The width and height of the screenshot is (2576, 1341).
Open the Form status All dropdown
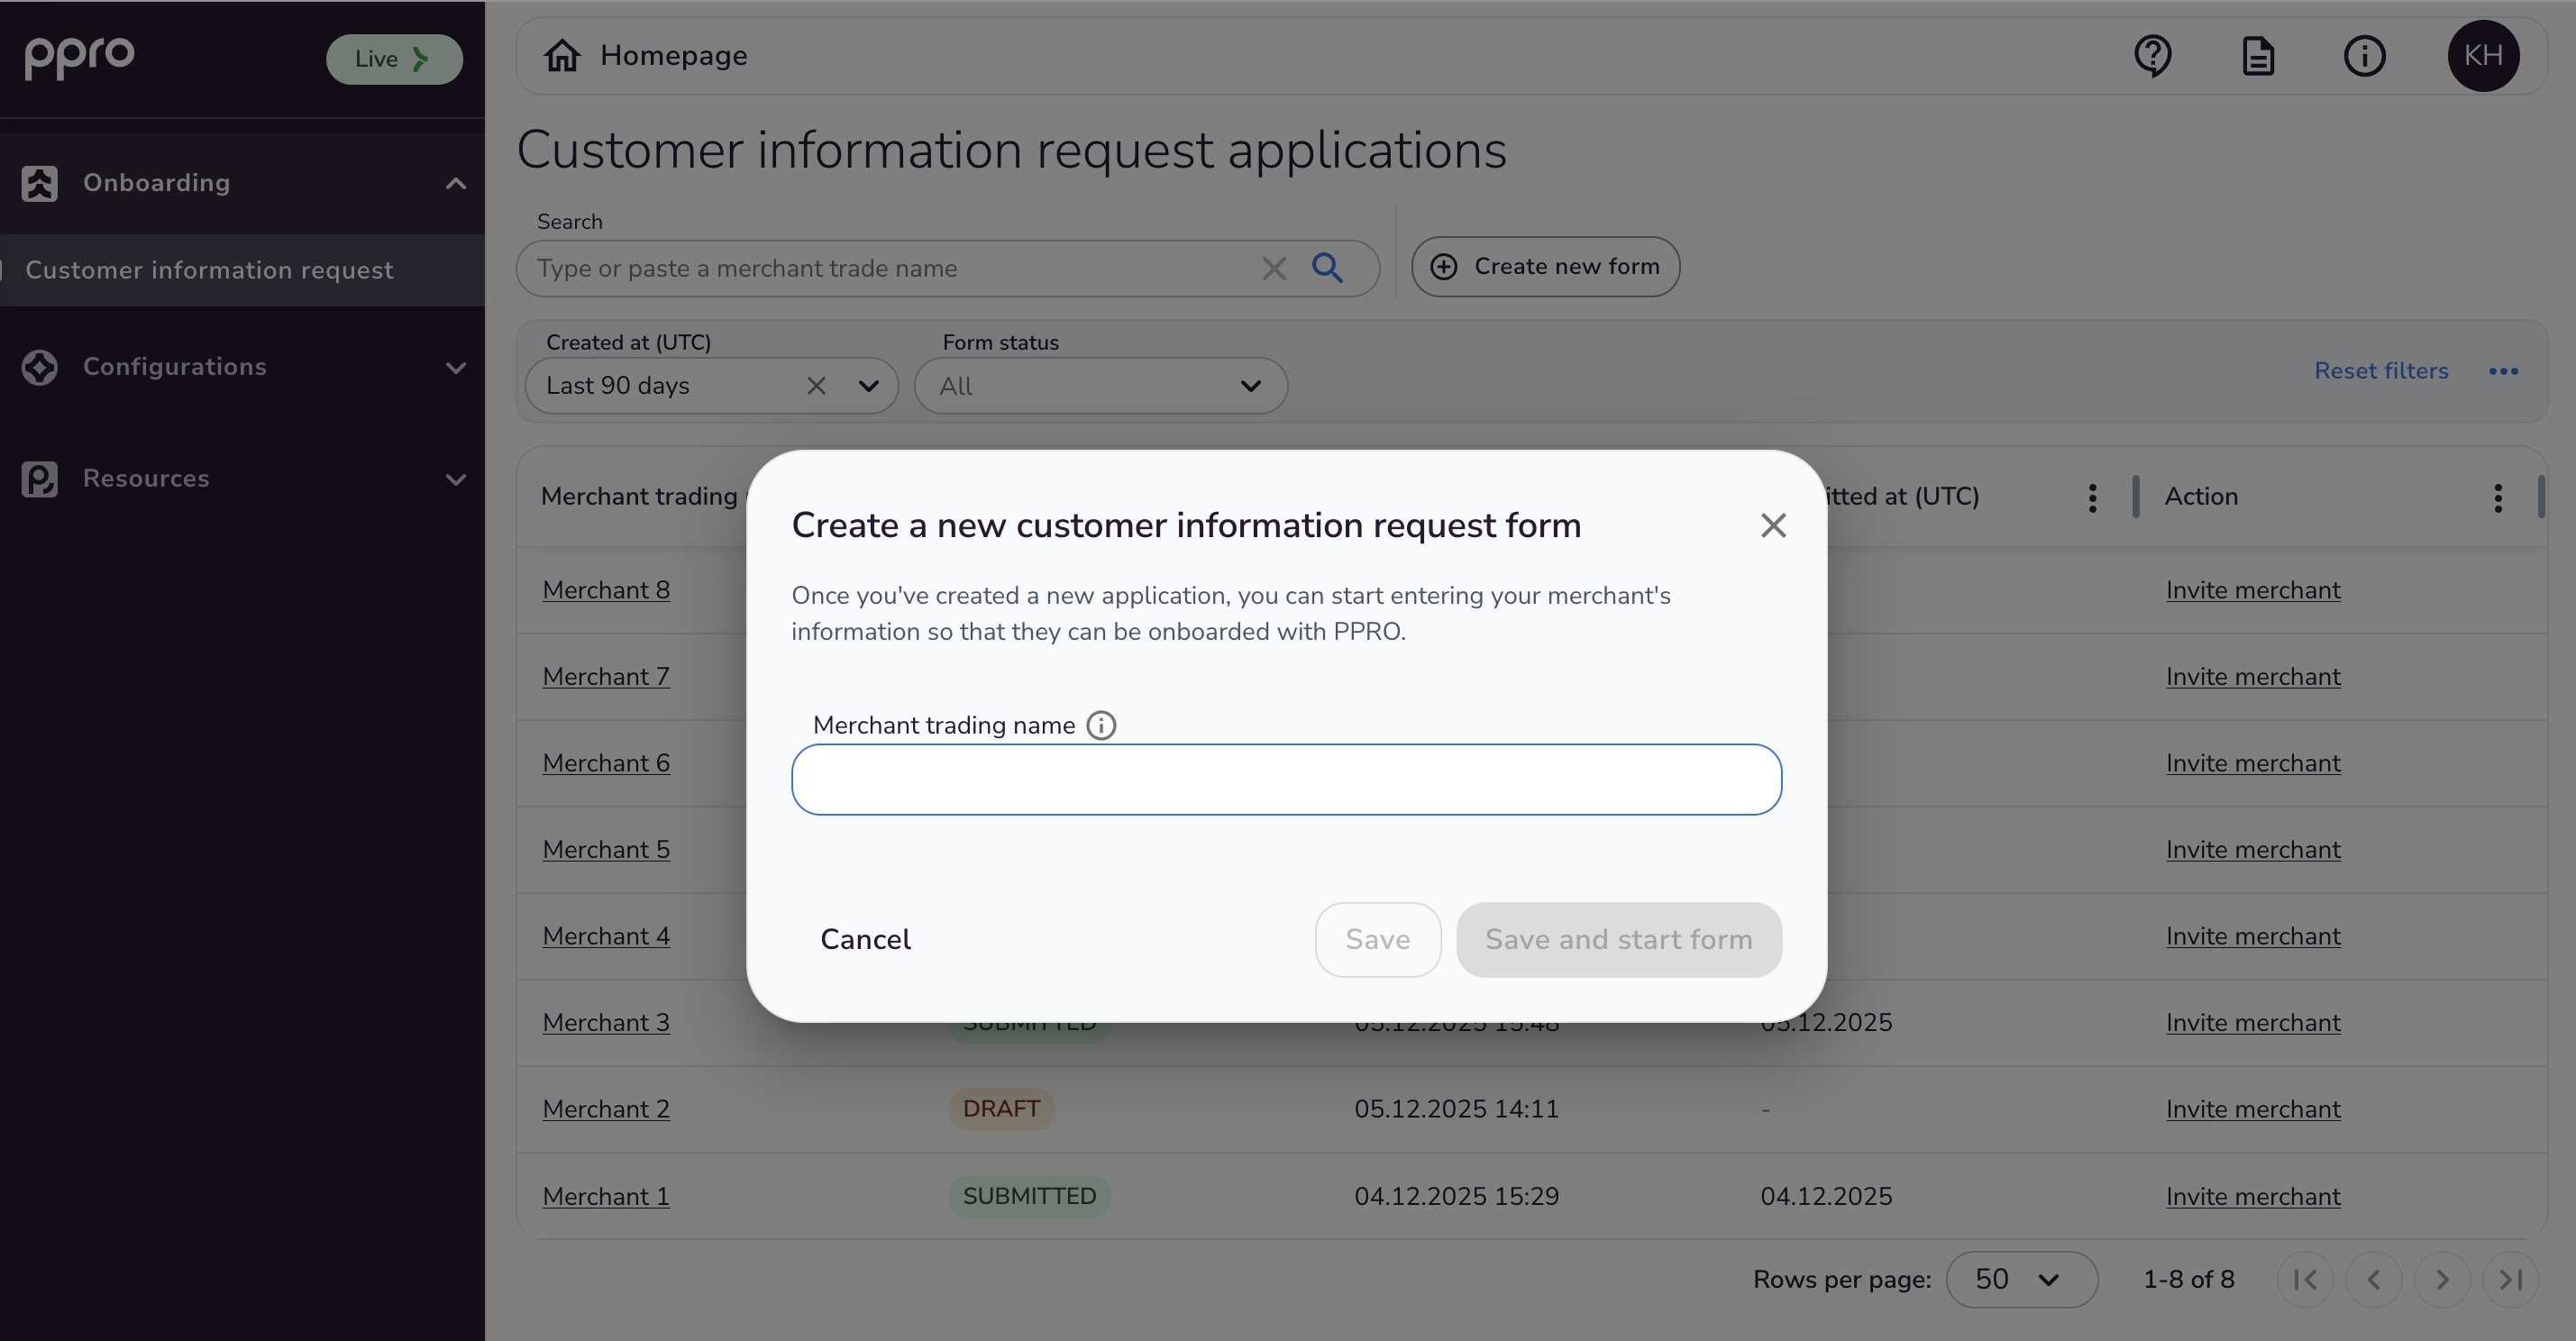pyautogui.click(x=1100, y=386)
